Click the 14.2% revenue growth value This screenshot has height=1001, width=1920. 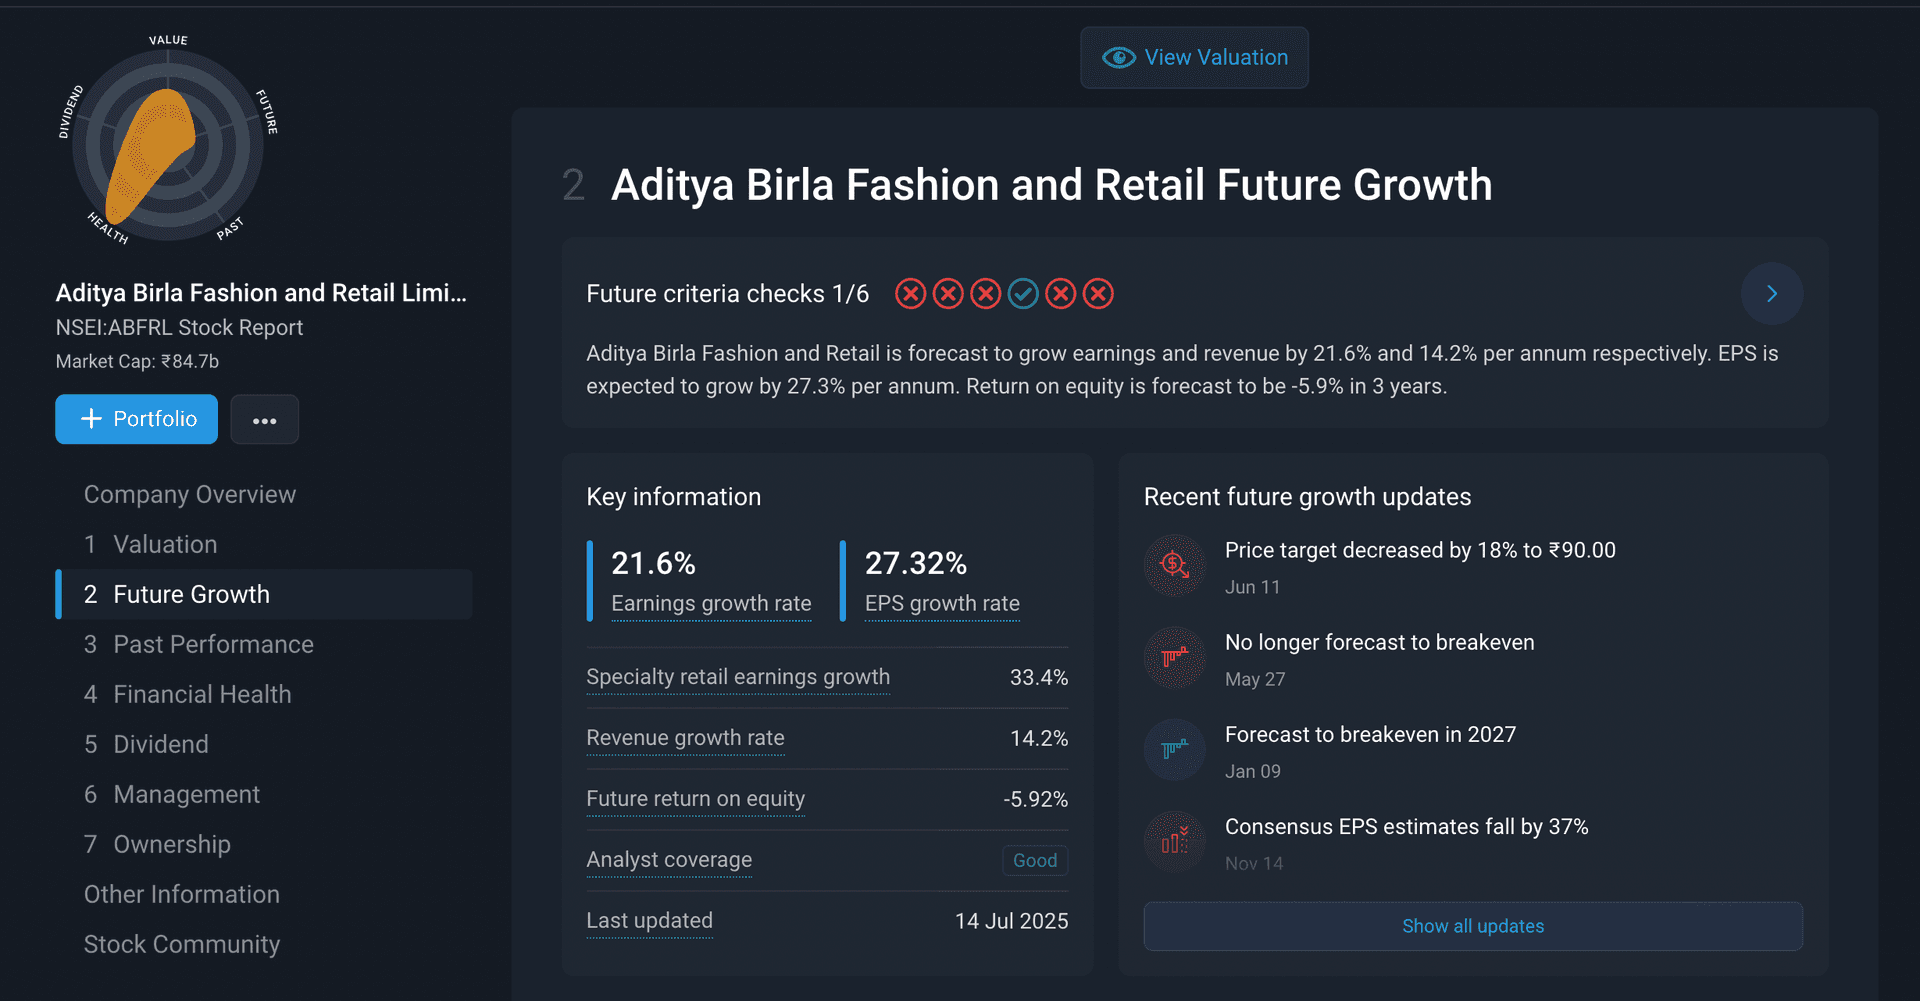[x=1039, y=739]
